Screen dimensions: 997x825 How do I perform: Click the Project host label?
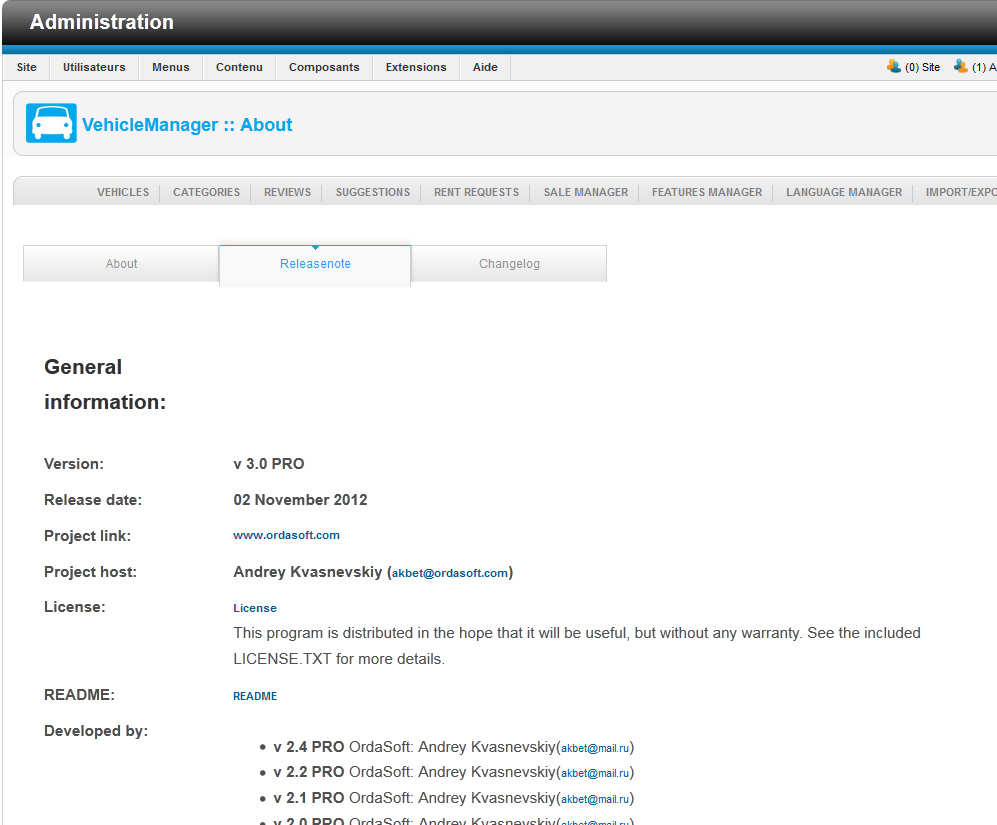[90, 572]
